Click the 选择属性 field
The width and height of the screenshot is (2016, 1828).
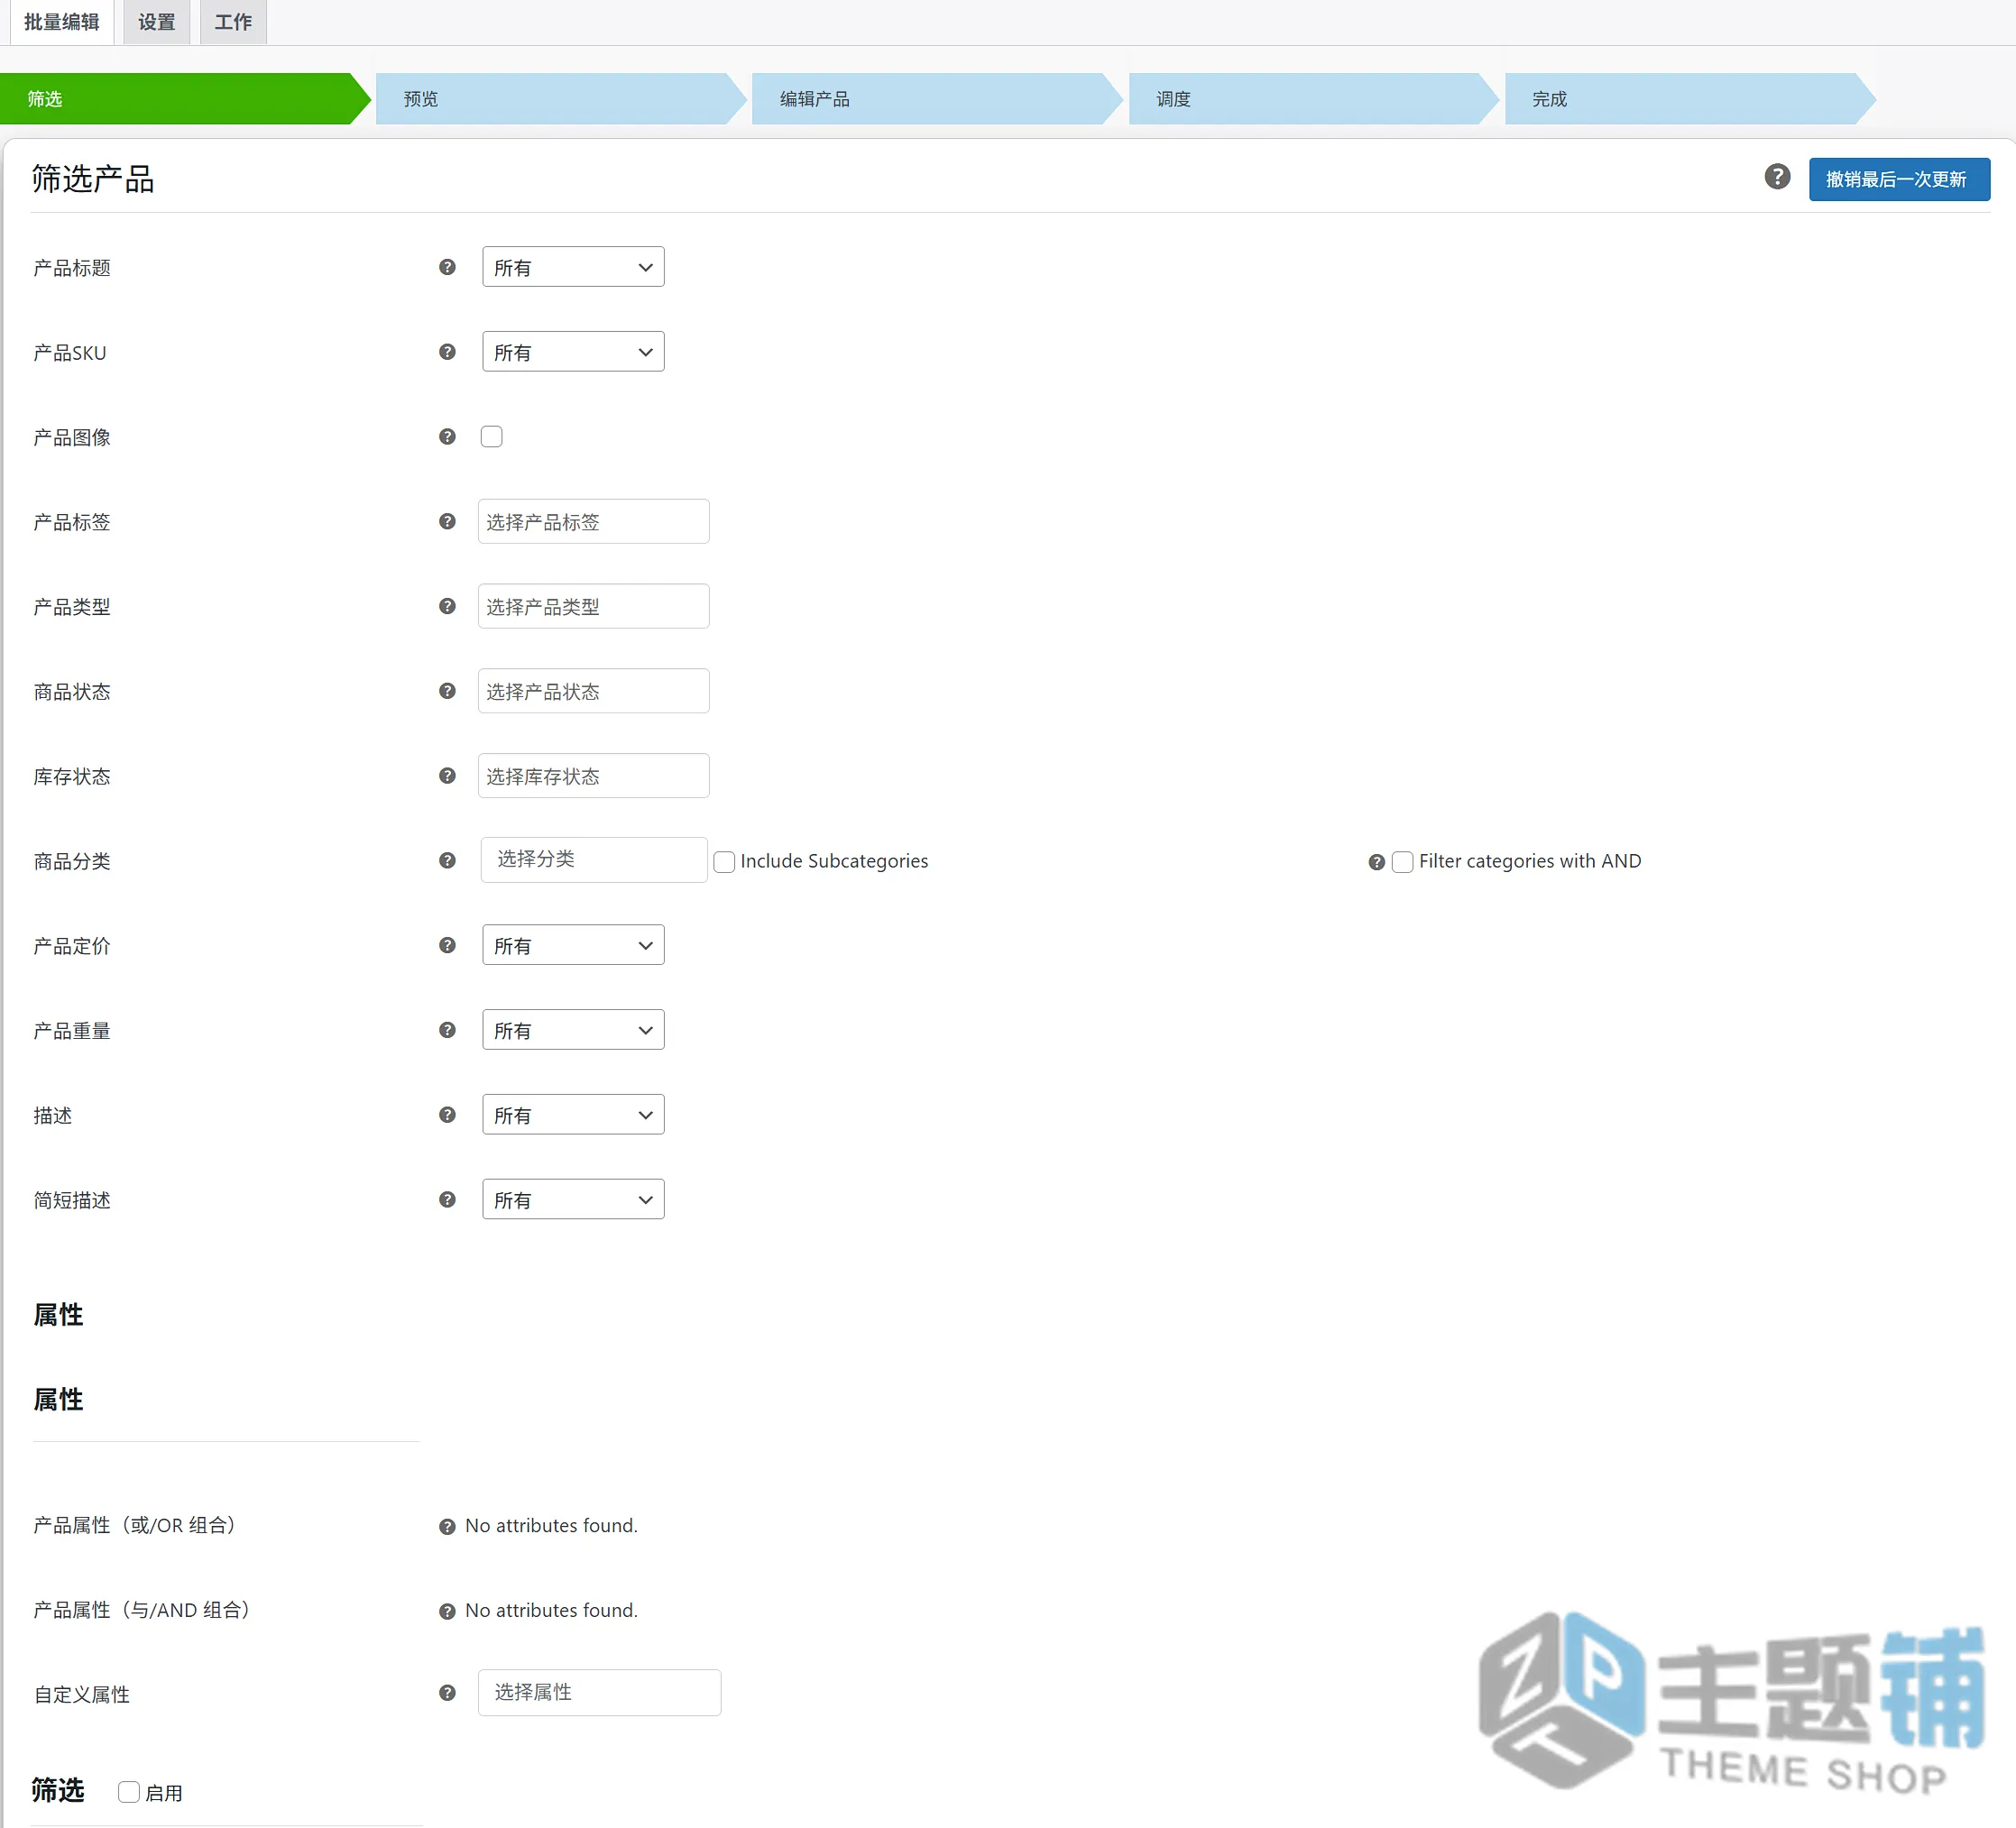tap(600, 1693)
